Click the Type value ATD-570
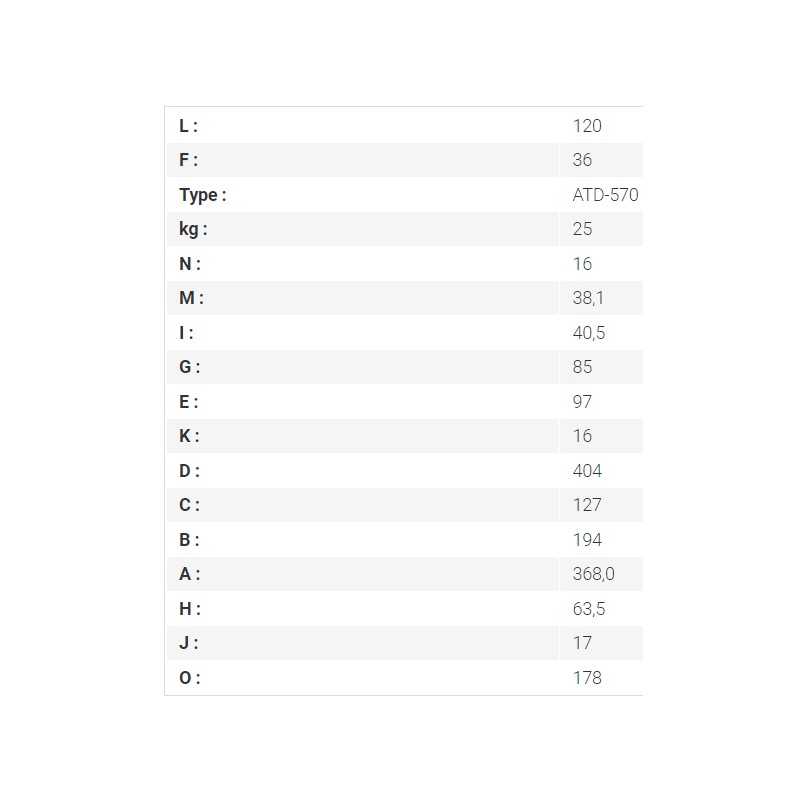The height and width of the screenshot is (800, 800). (605, 194)
